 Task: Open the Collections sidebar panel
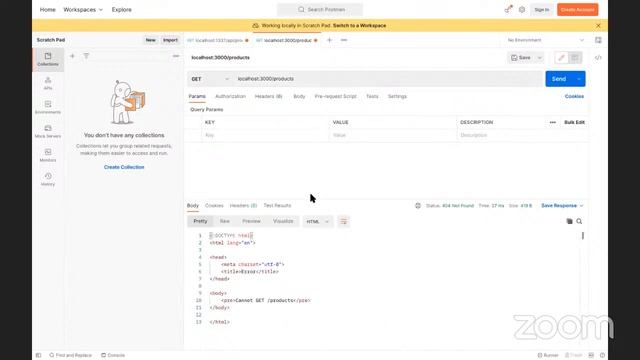[48, 59]
